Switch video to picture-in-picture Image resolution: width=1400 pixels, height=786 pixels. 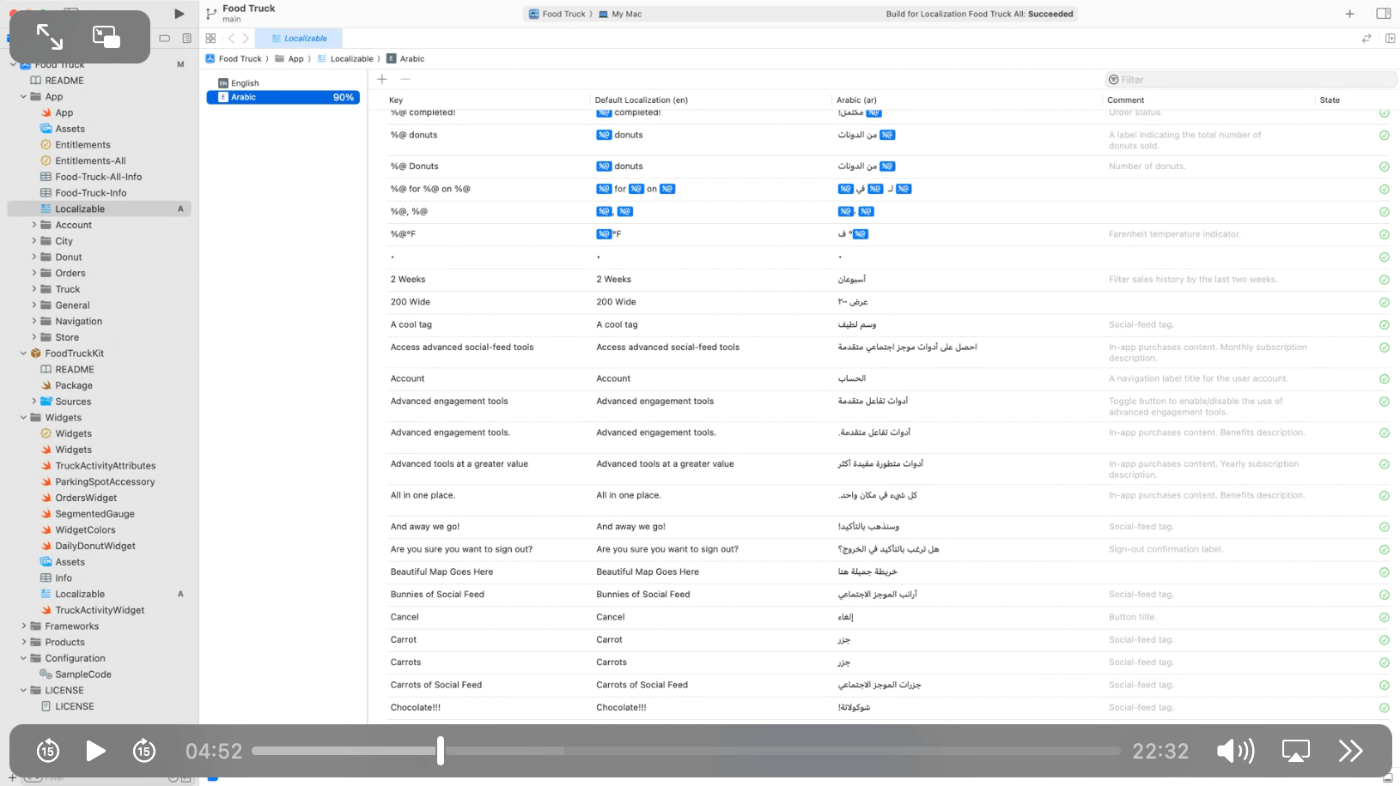(106, 37)
